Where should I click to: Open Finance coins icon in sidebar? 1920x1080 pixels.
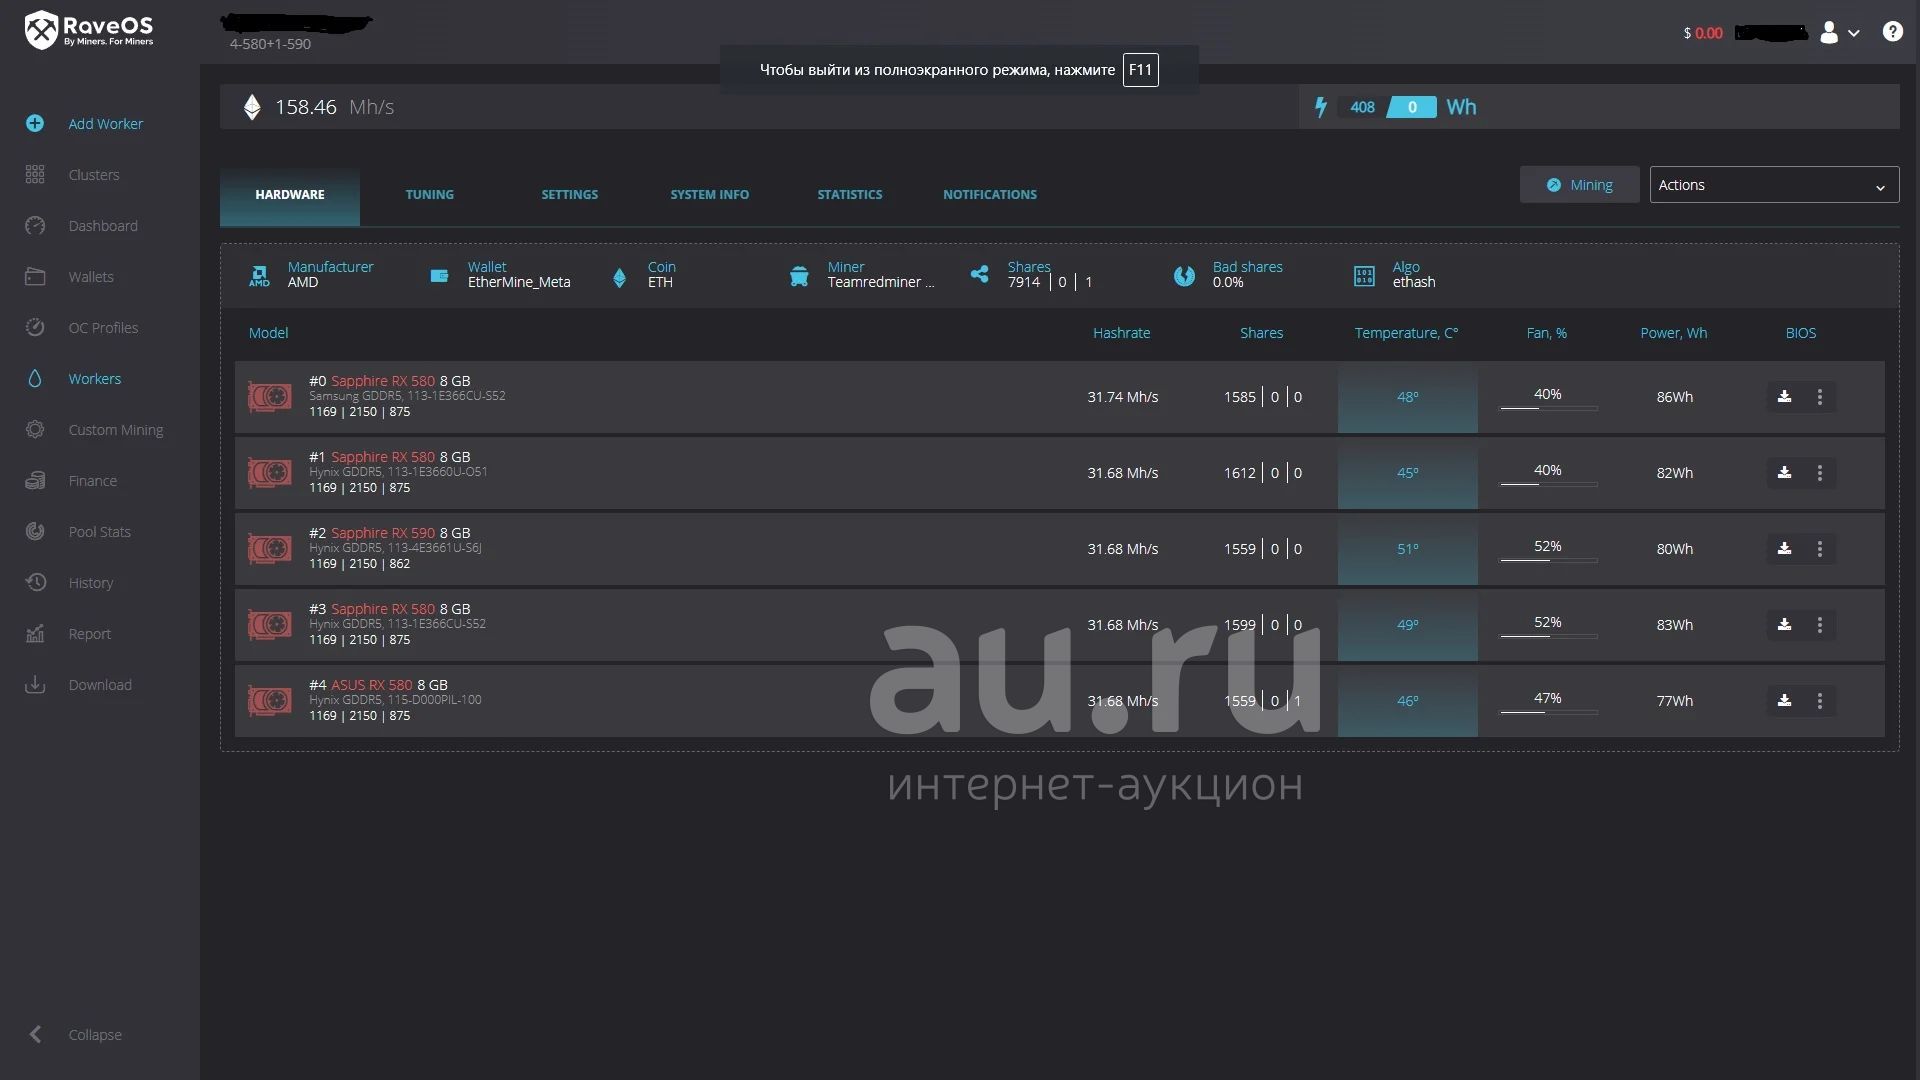click(x=35, y=480)
